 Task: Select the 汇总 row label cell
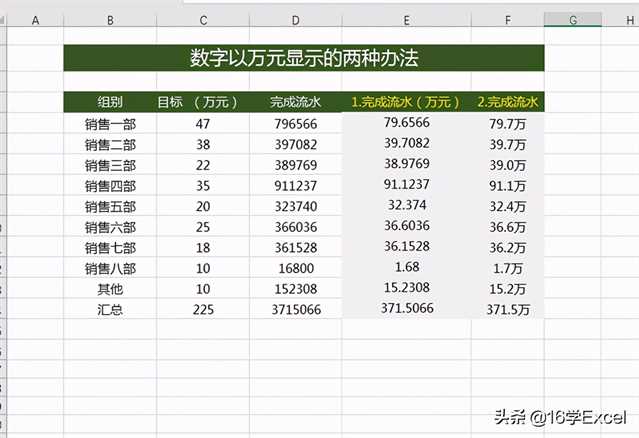[110, 310]
